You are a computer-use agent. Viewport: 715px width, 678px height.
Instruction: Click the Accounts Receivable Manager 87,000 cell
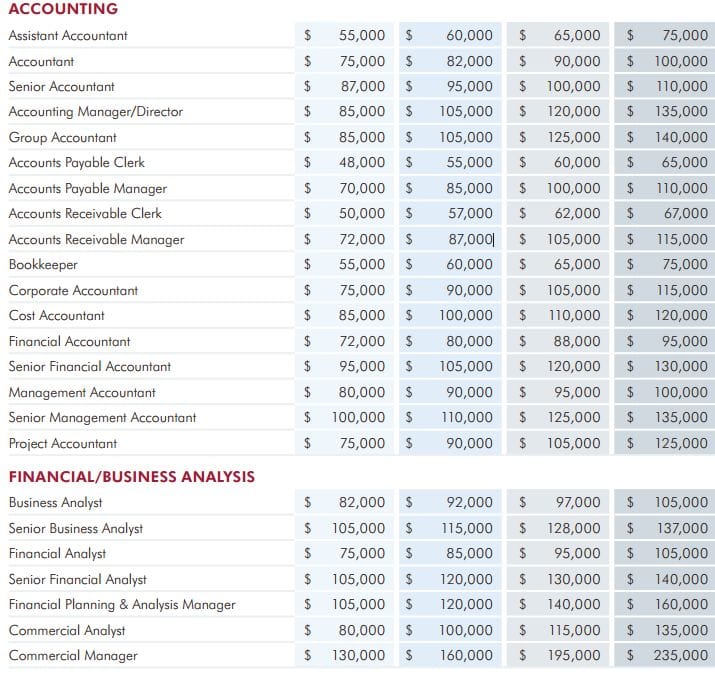click(450, 239)
